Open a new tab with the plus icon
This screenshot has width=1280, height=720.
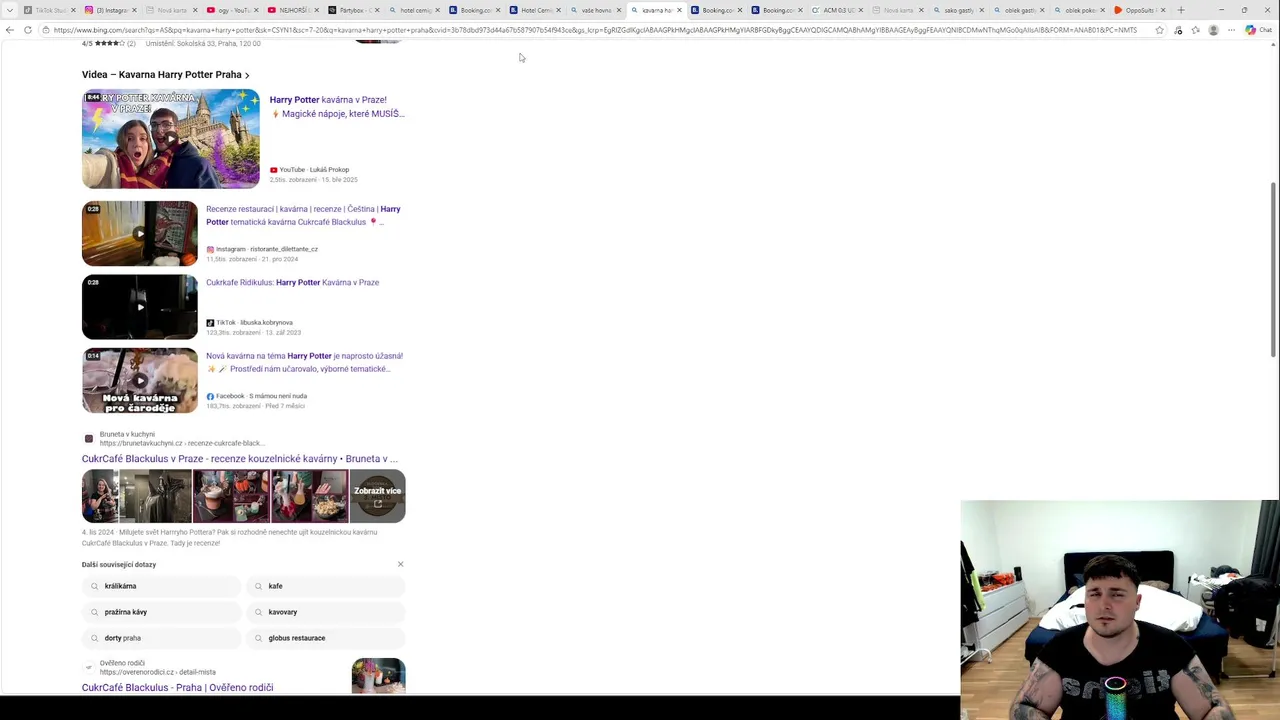pyautogui.click(x=1181, y=10)
